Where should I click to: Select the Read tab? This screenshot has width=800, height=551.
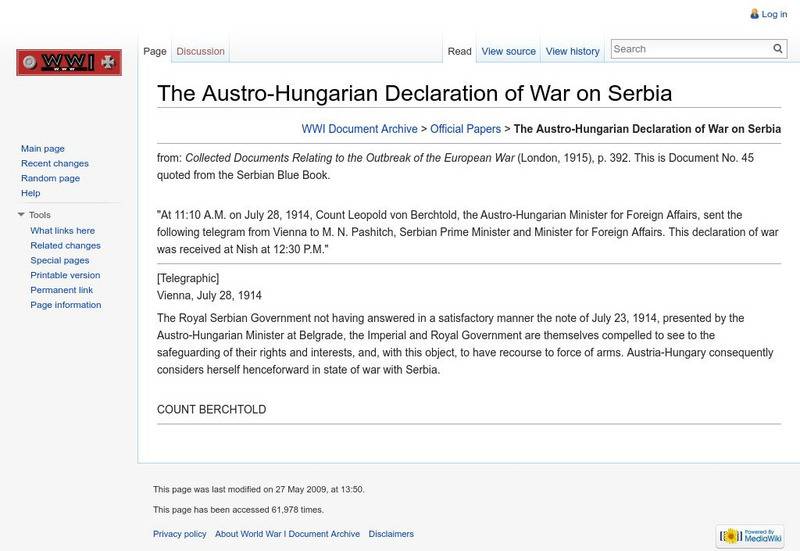[459, 51]
